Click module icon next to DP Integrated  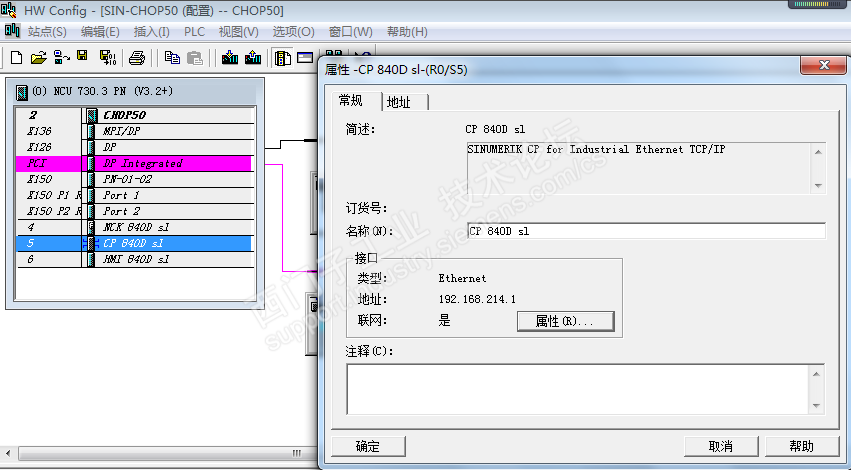pos(91,163)
